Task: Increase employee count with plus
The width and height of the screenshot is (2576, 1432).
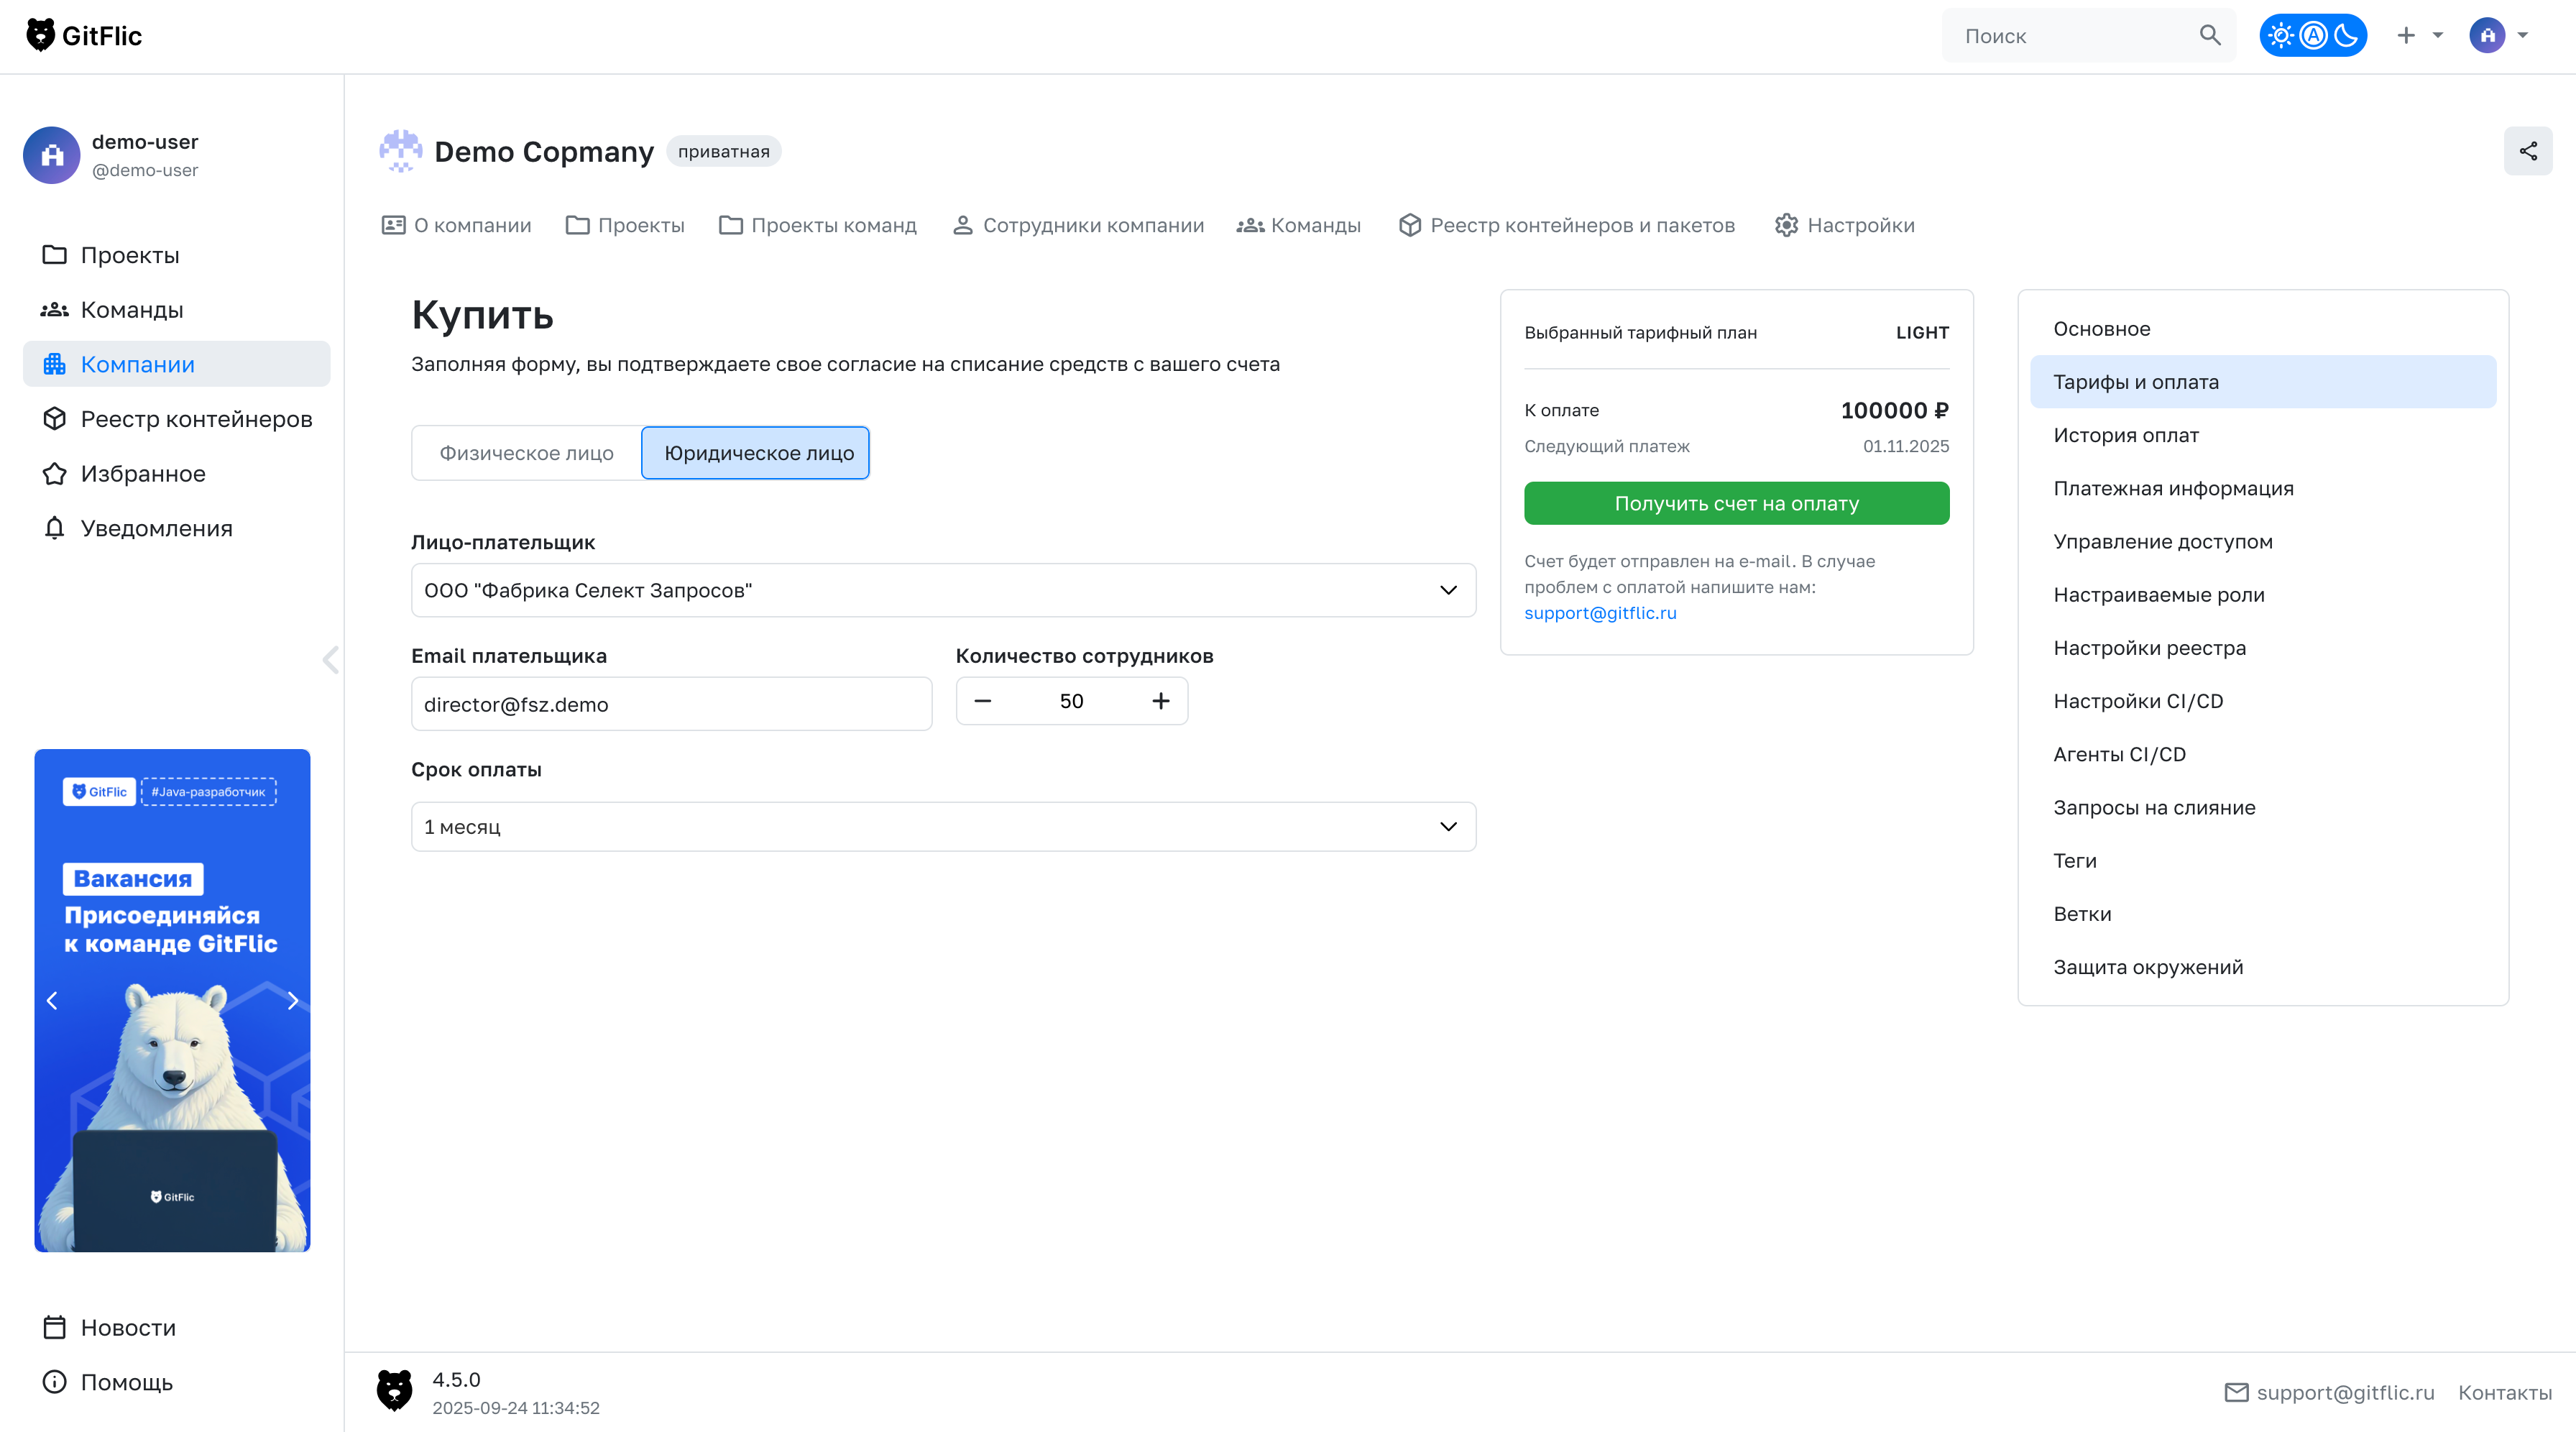Action: (x=1160, y=701)
